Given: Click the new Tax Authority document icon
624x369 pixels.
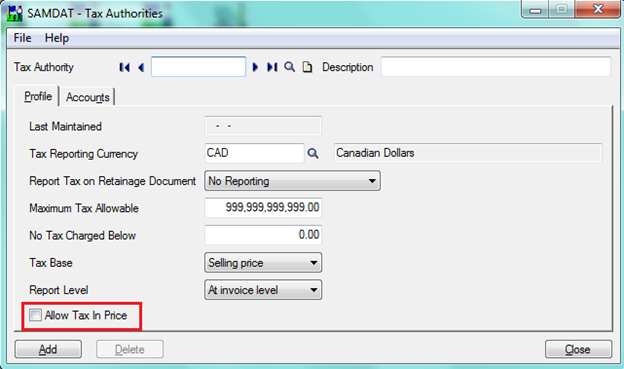Looking at the screenshot, I should point(307,67).
